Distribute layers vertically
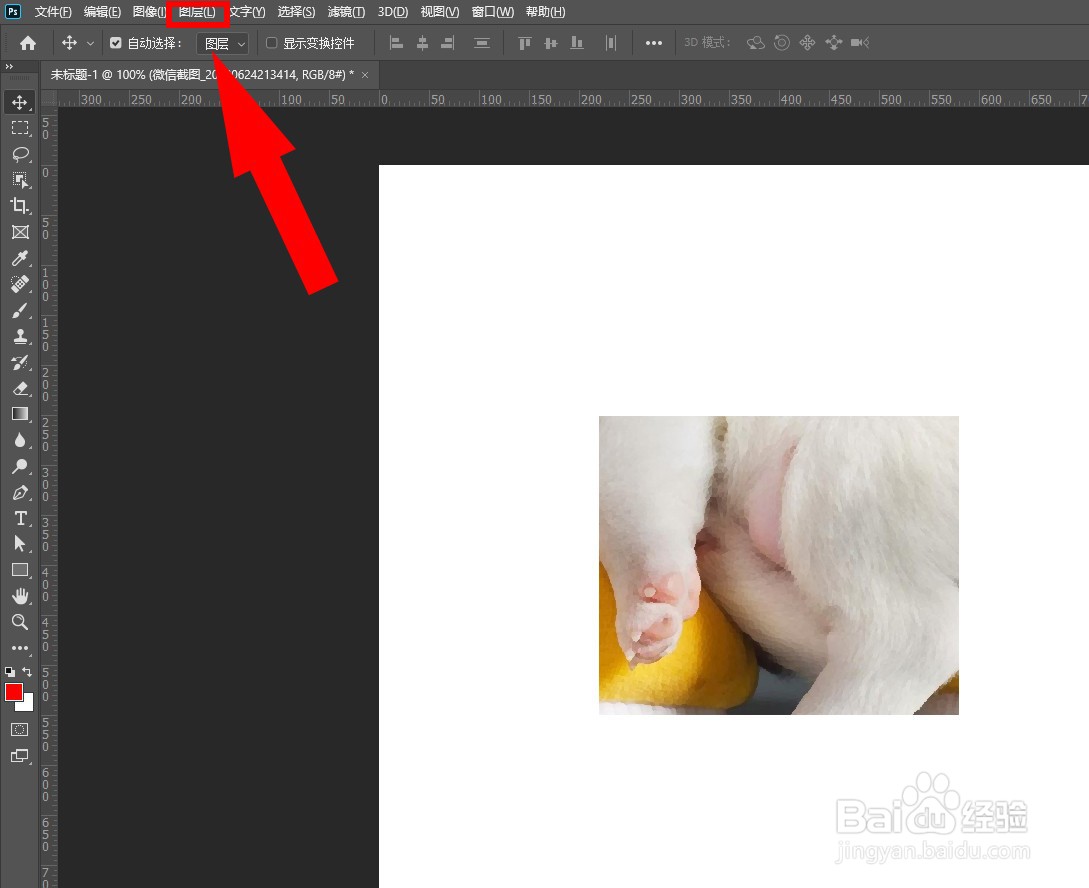This screenshot has height=888, width=1089. 481,43
